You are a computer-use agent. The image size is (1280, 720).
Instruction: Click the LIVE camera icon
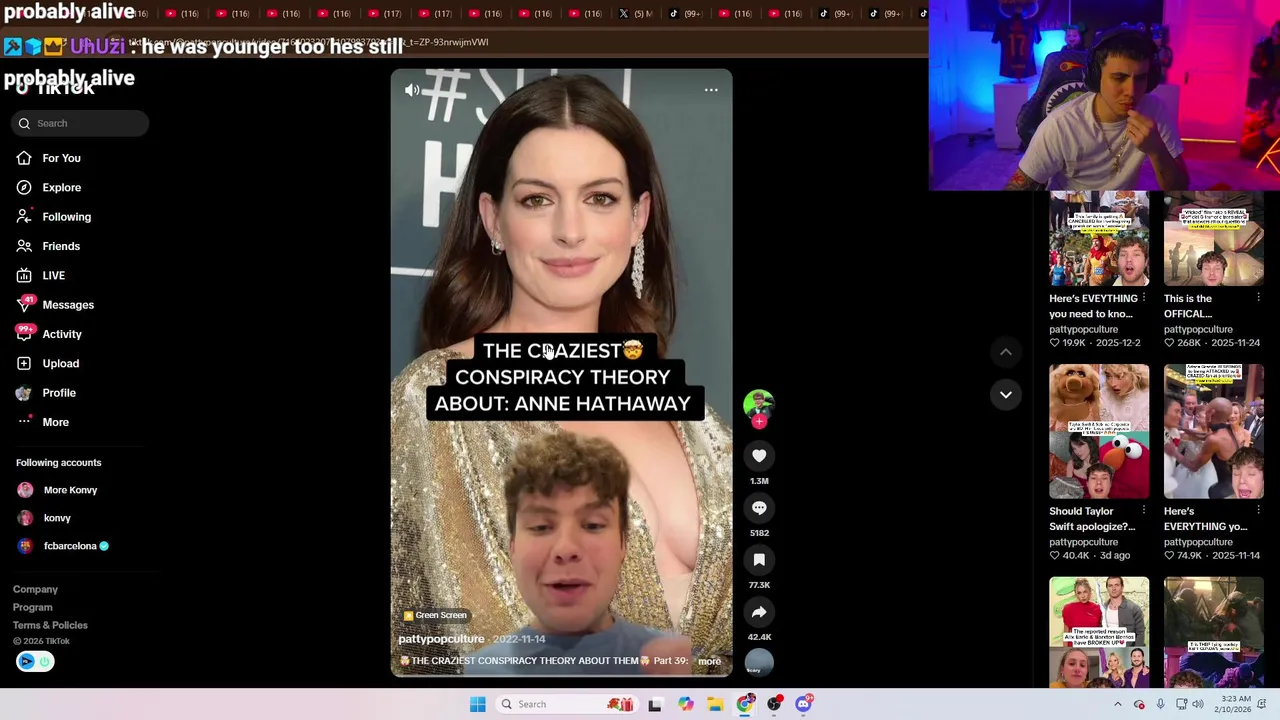point(24,275)
